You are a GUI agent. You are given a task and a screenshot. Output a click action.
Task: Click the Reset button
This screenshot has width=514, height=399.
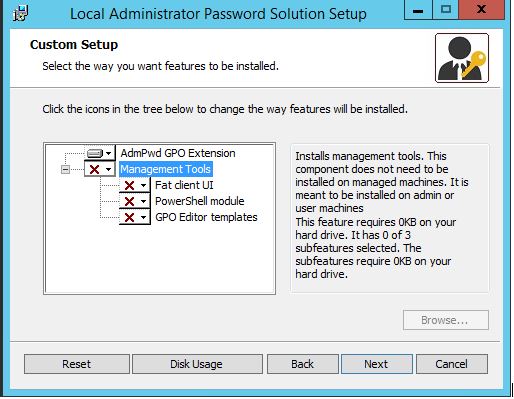pyautogui.click(x=77, y=364)
